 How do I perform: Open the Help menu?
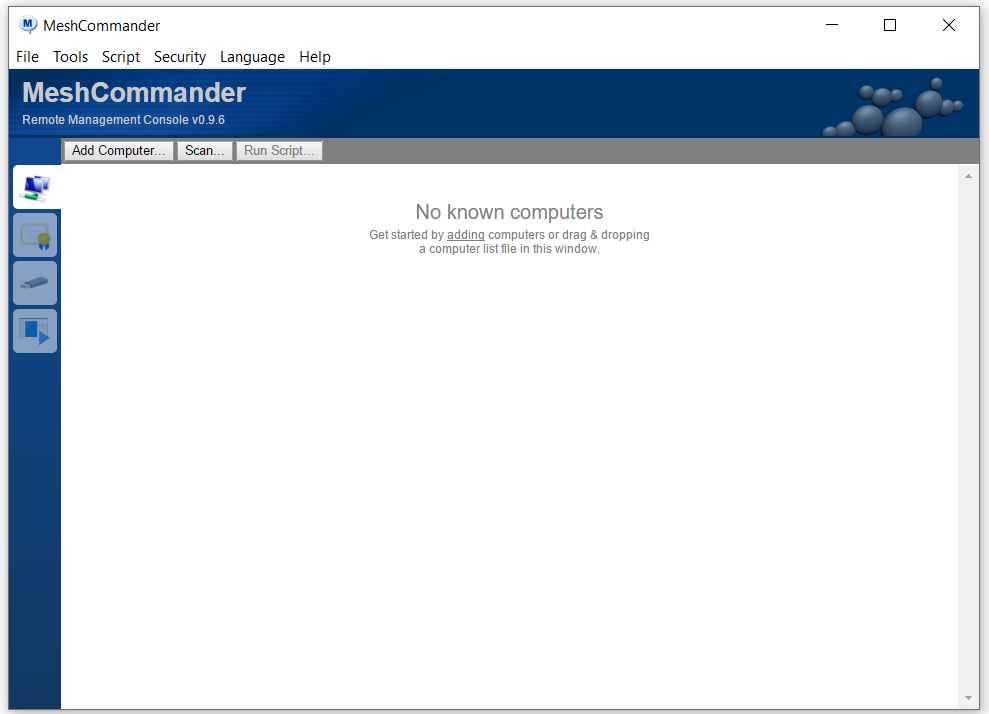coord(315,57)
